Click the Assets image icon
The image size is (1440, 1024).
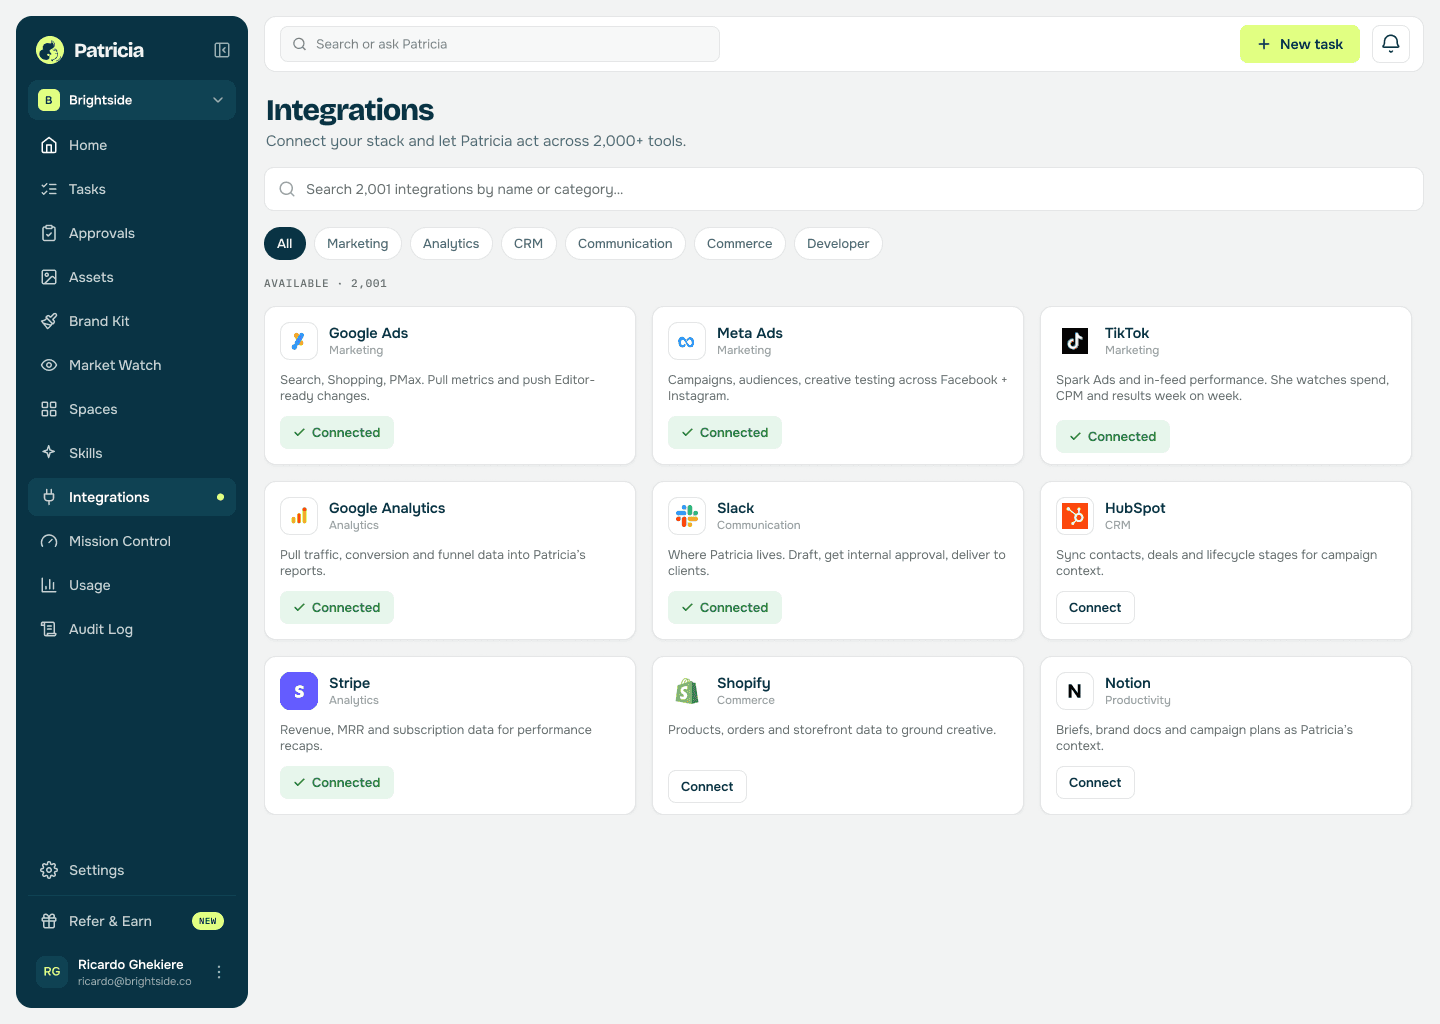tap(49, 277)
